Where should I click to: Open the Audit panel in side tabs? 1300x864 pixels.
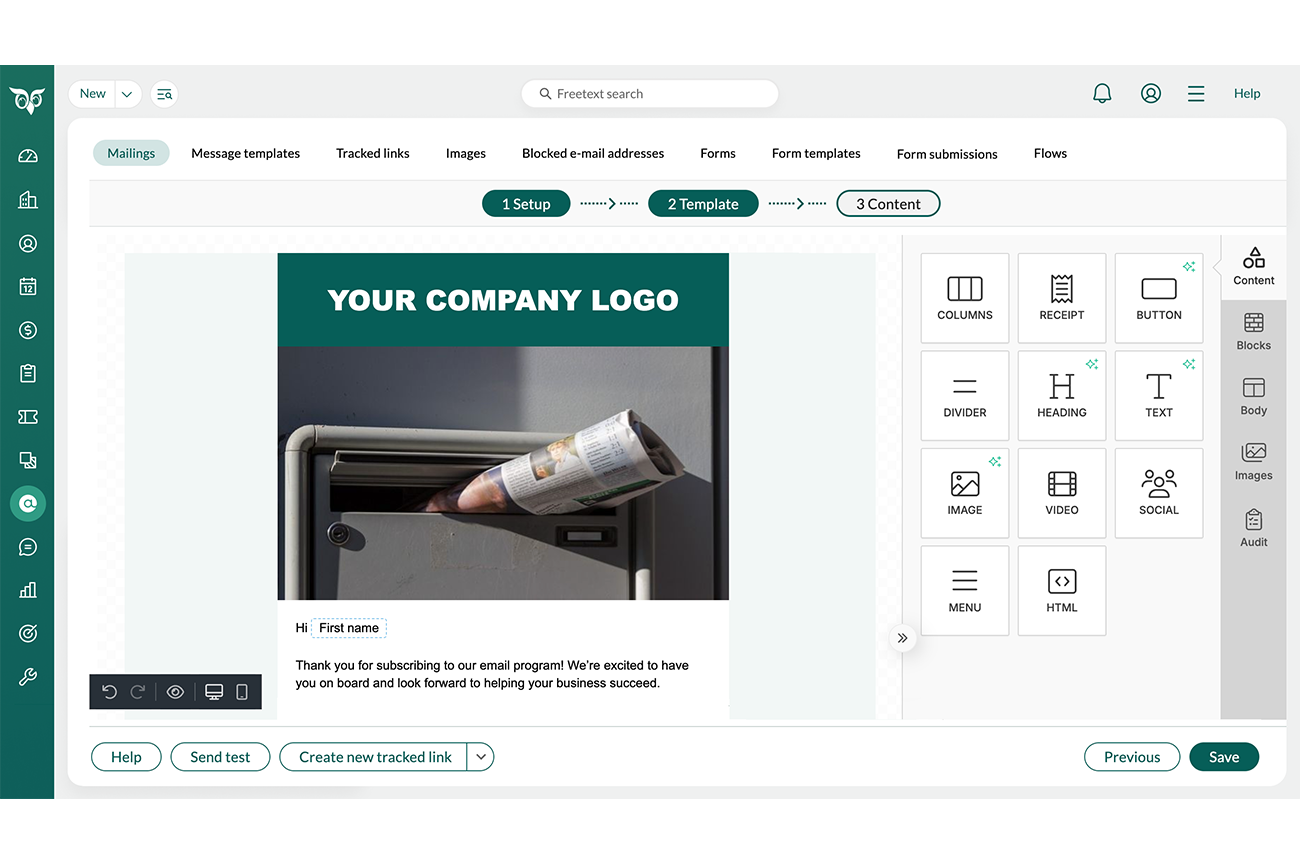click(x=1253, y=528)
